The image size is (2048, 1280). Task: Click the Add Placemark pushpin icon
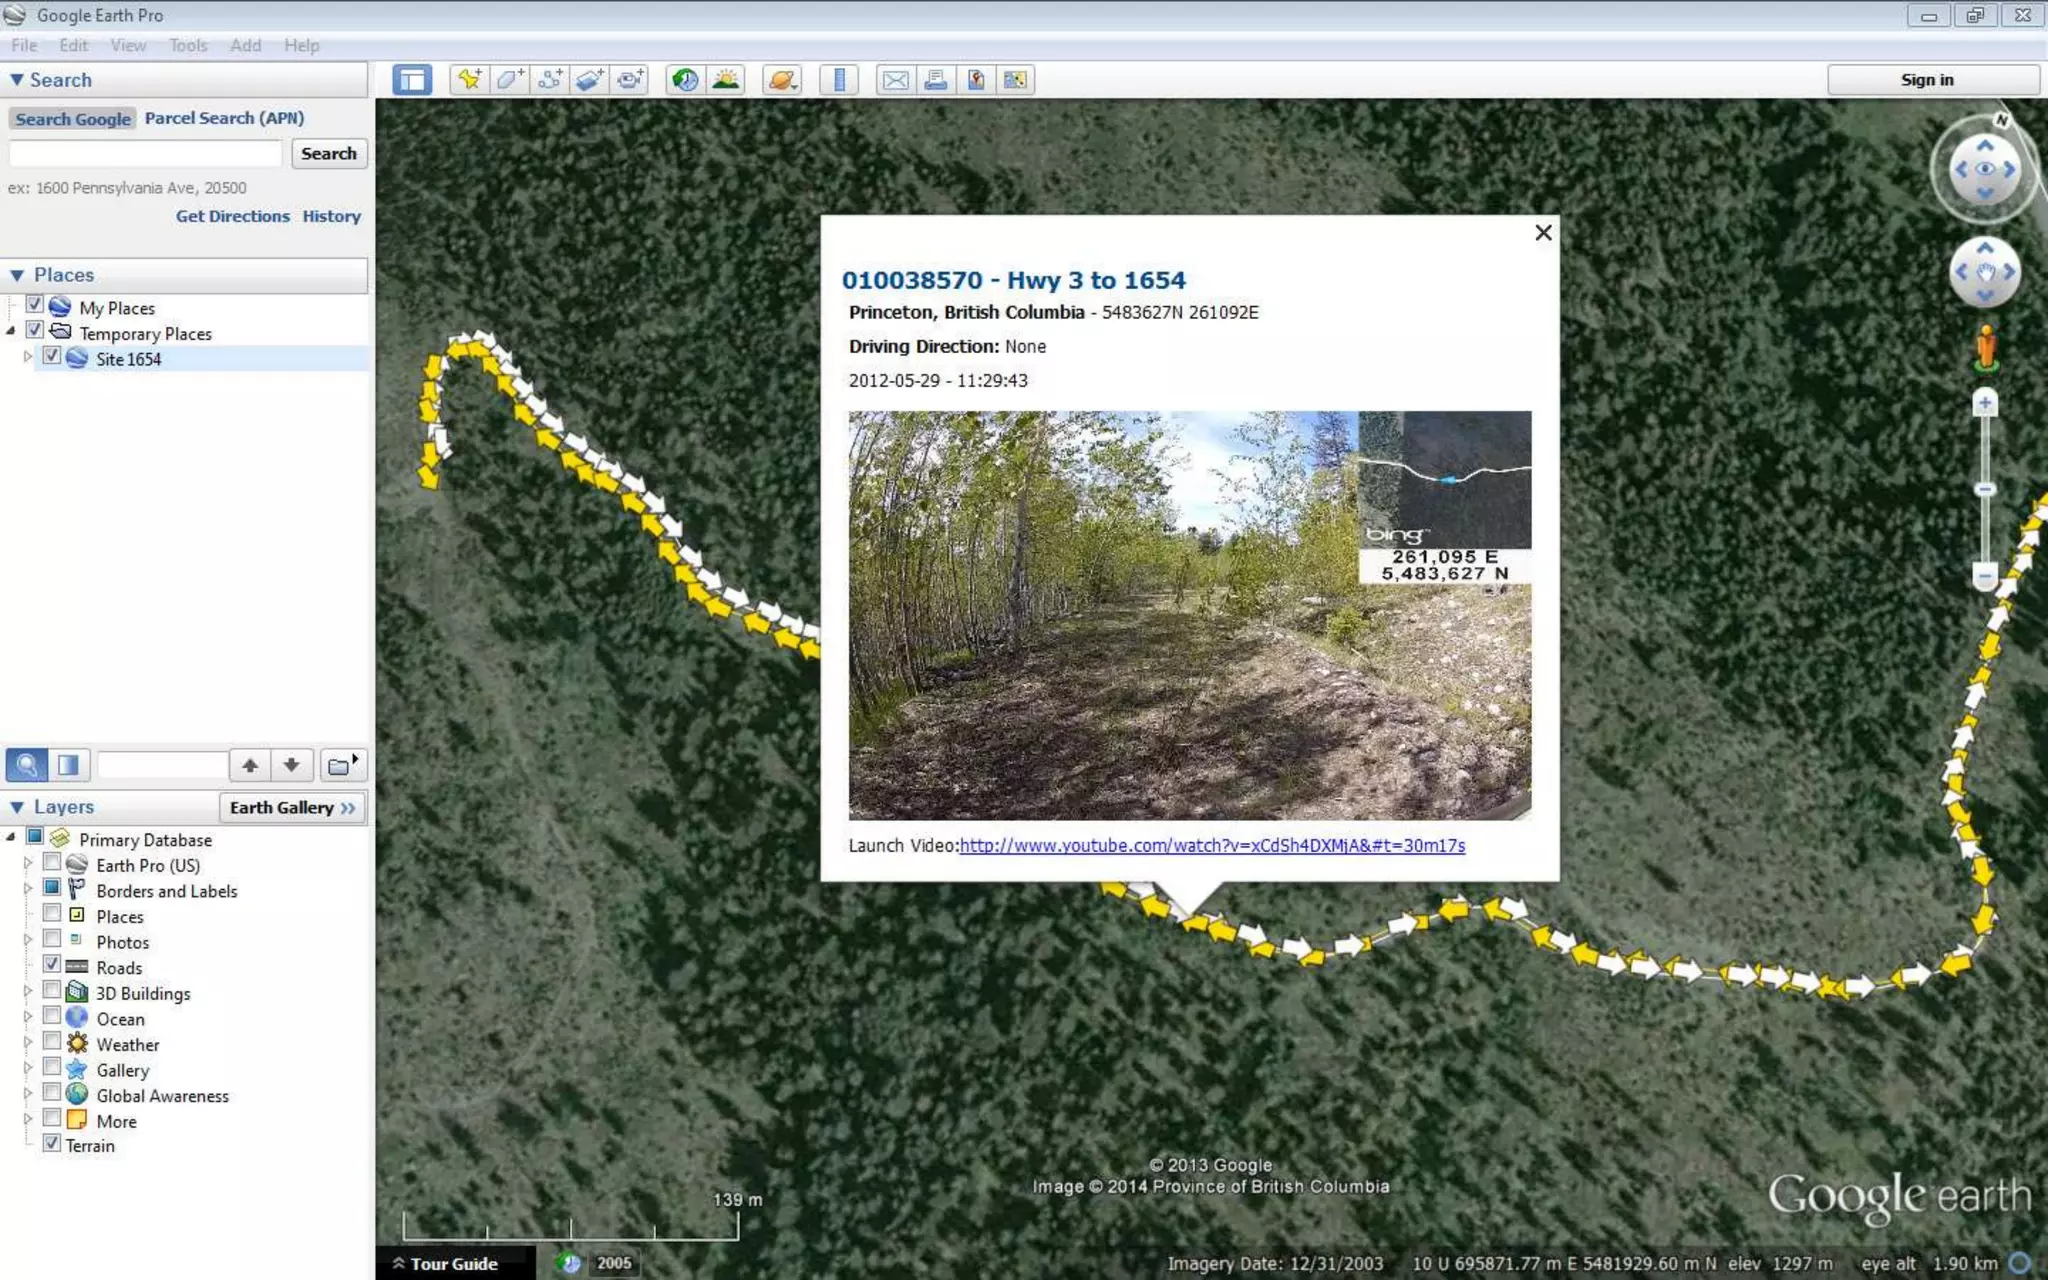coord(468,80)
